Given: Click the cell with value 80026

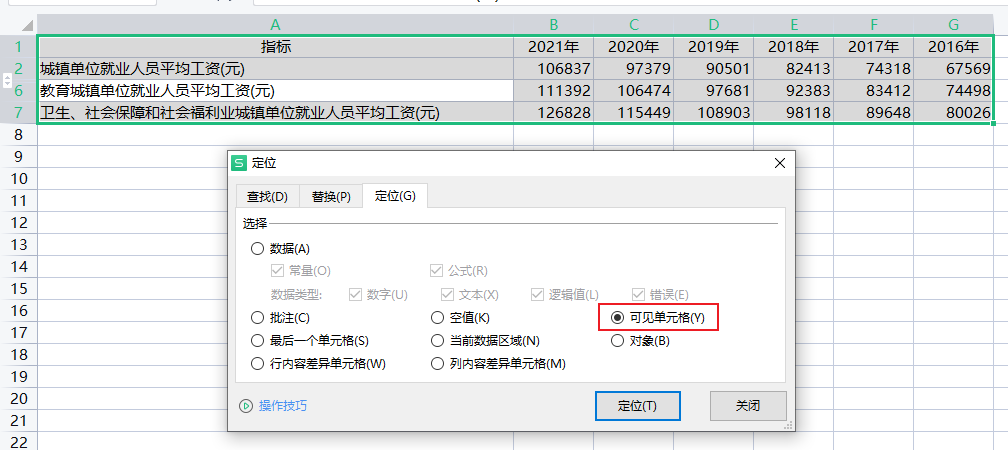Looking at the screenshot, I should click(953, 112).
